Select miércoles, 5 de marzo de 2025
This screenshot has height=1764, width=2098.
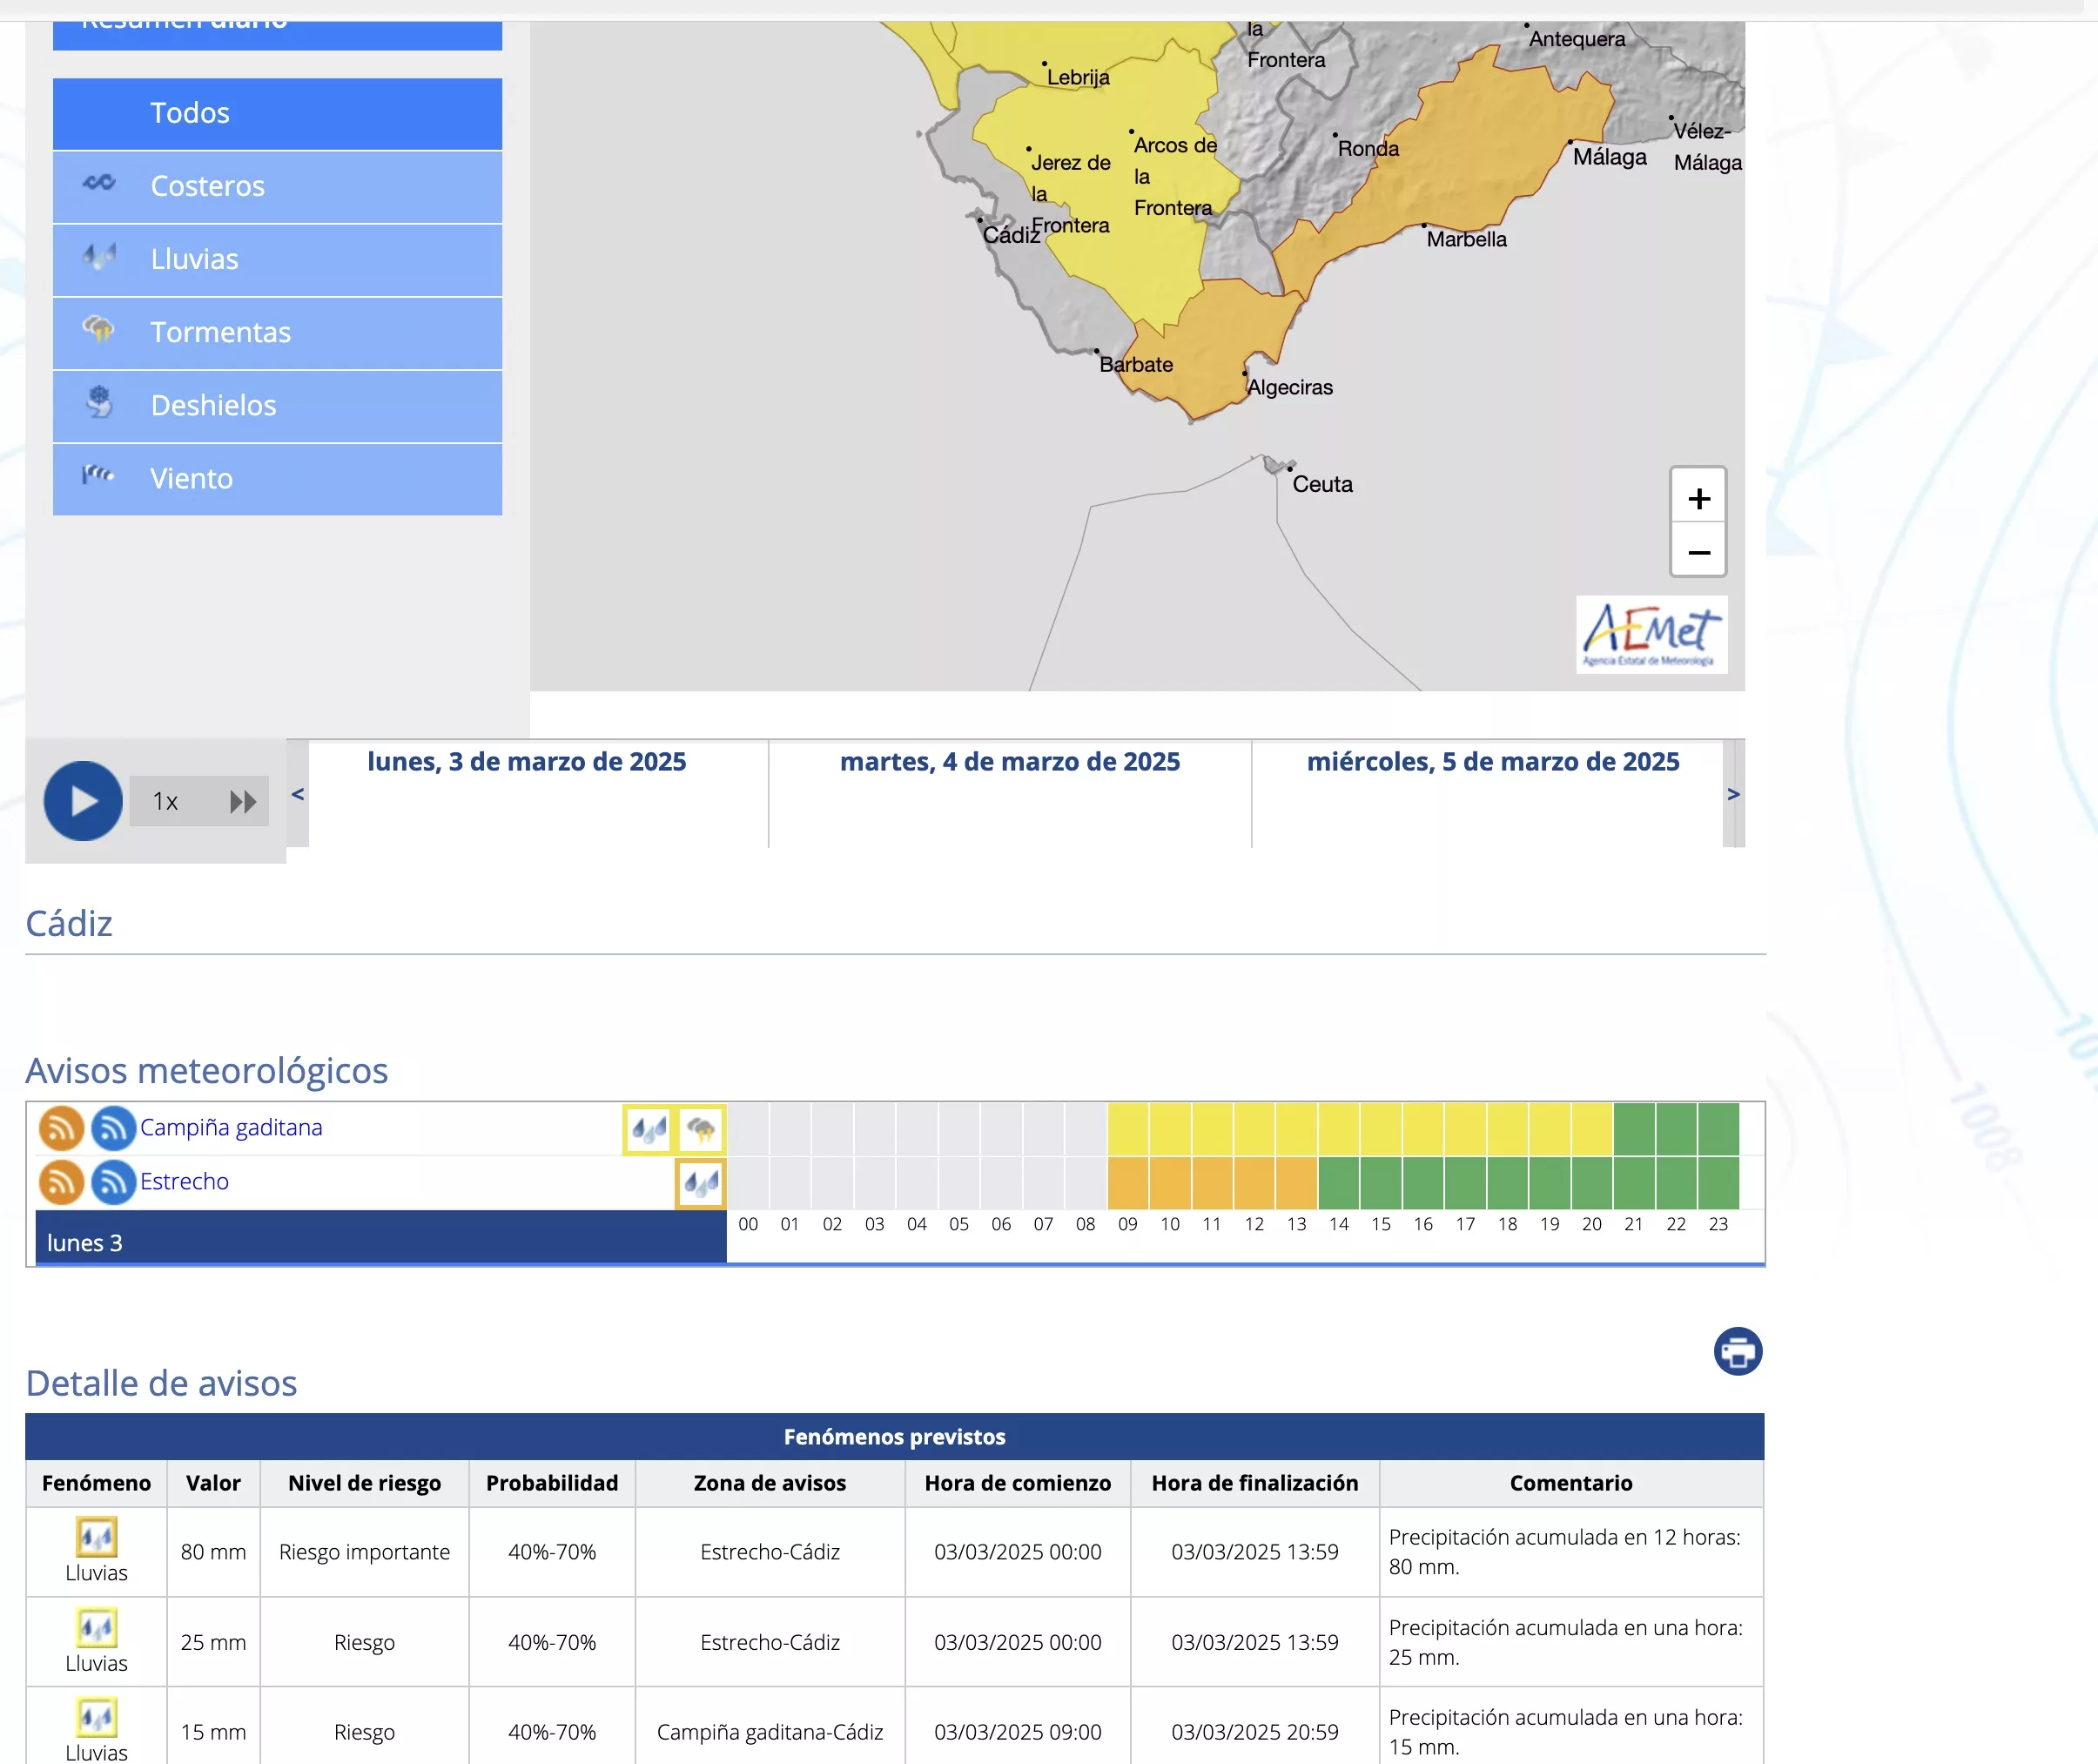coord(1492,762)
